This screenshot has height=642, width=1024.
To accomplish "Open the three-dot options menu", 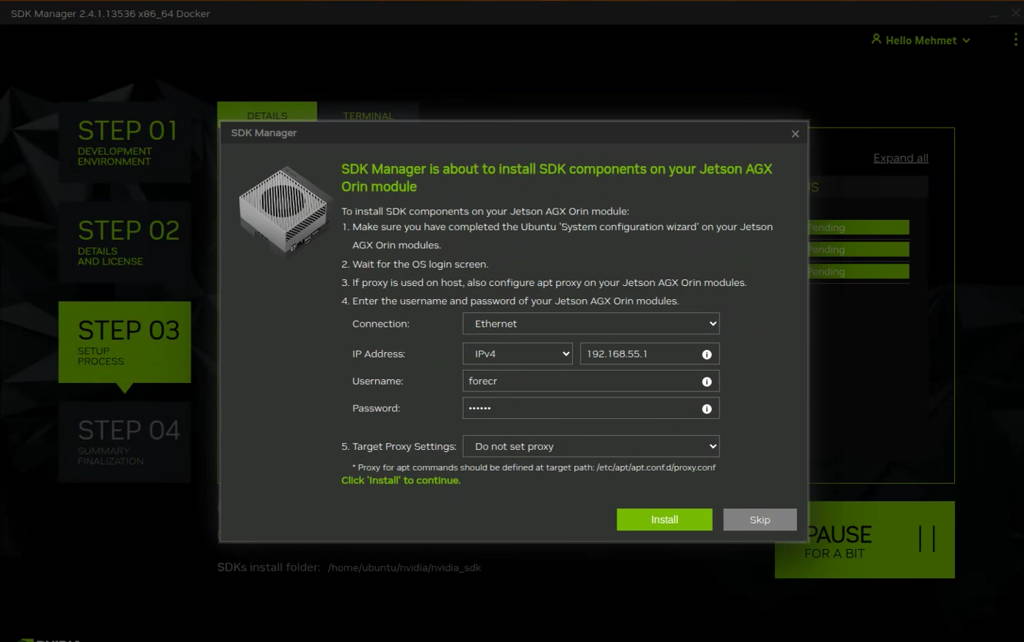I will (x=1015, y=40).
